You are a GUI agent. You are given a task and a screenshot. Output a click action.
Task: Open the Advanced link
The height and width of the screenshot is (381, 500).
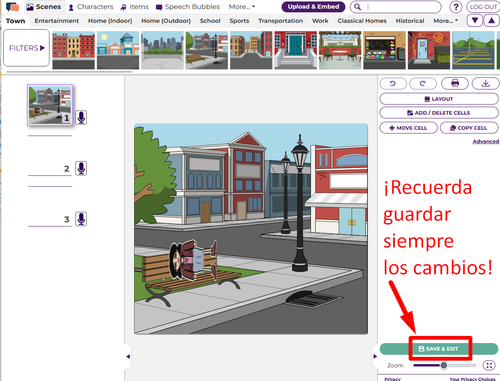tap(486, 141)
